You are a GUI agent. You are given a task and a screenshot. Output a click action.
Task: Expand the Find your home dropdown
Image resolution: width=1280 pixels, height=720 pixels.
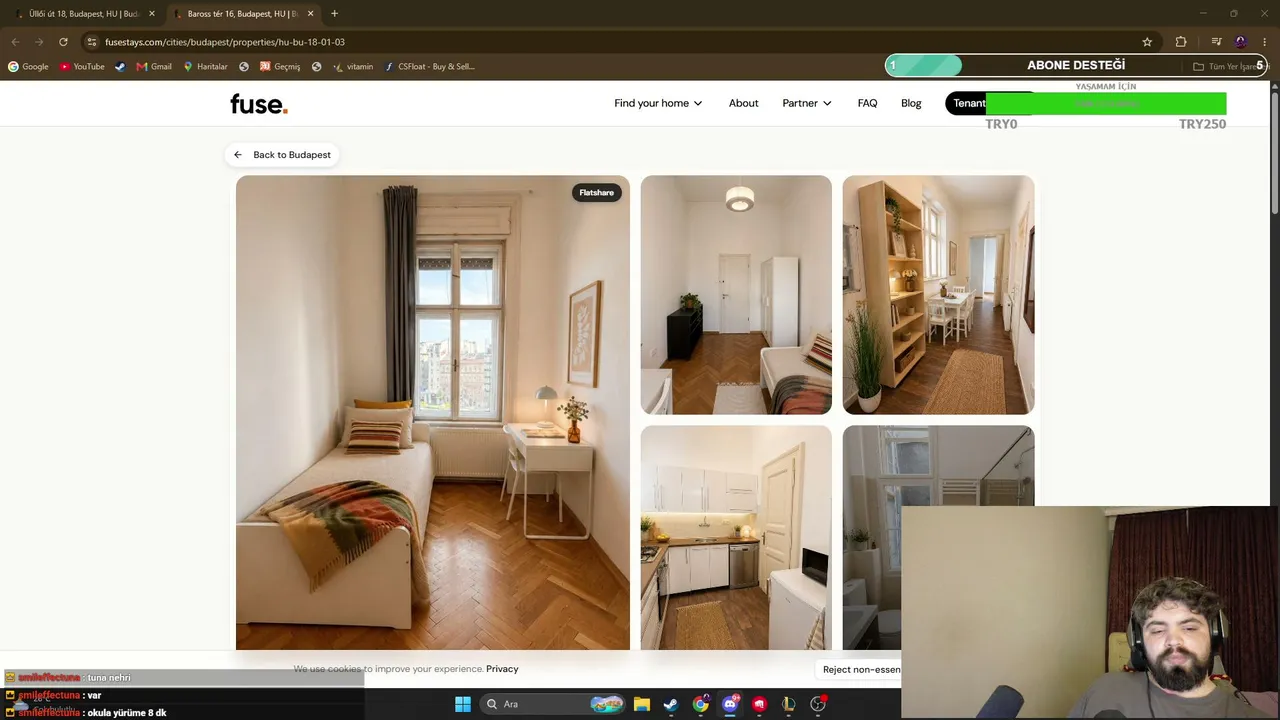(658, 103)
